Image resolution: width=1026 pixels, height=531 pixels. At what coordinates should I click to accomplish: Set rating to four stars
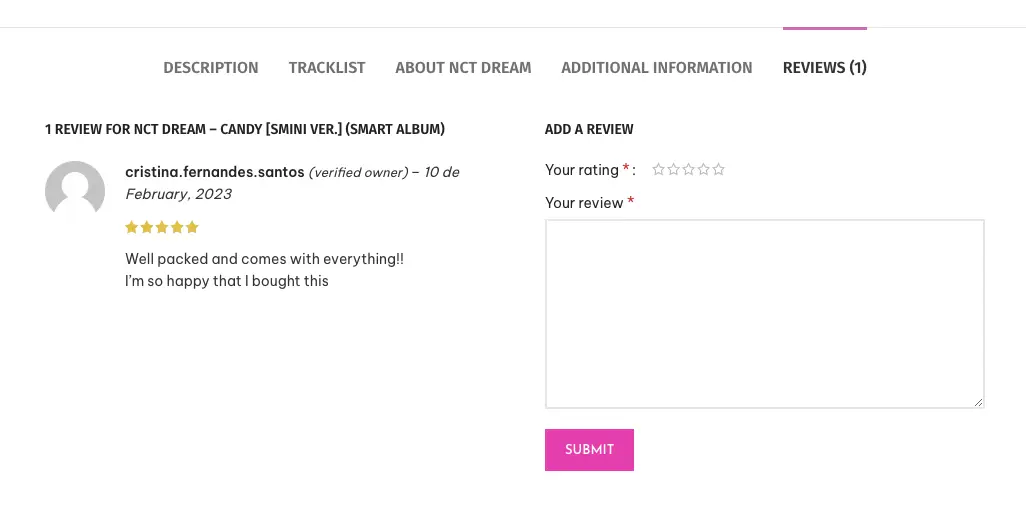pos(703,170)
